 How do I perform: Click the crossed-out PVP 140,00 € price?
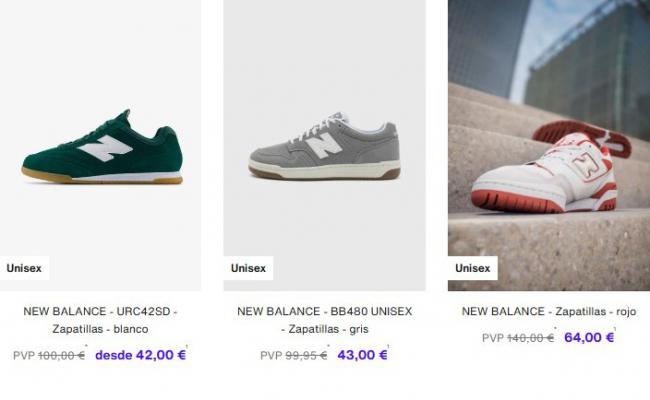518,338
